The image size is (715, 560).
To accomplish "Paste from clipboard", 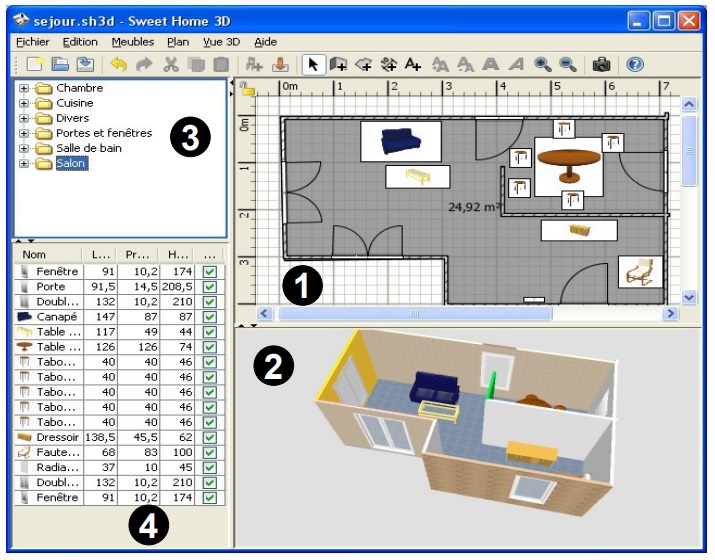I will coord(221,64).
